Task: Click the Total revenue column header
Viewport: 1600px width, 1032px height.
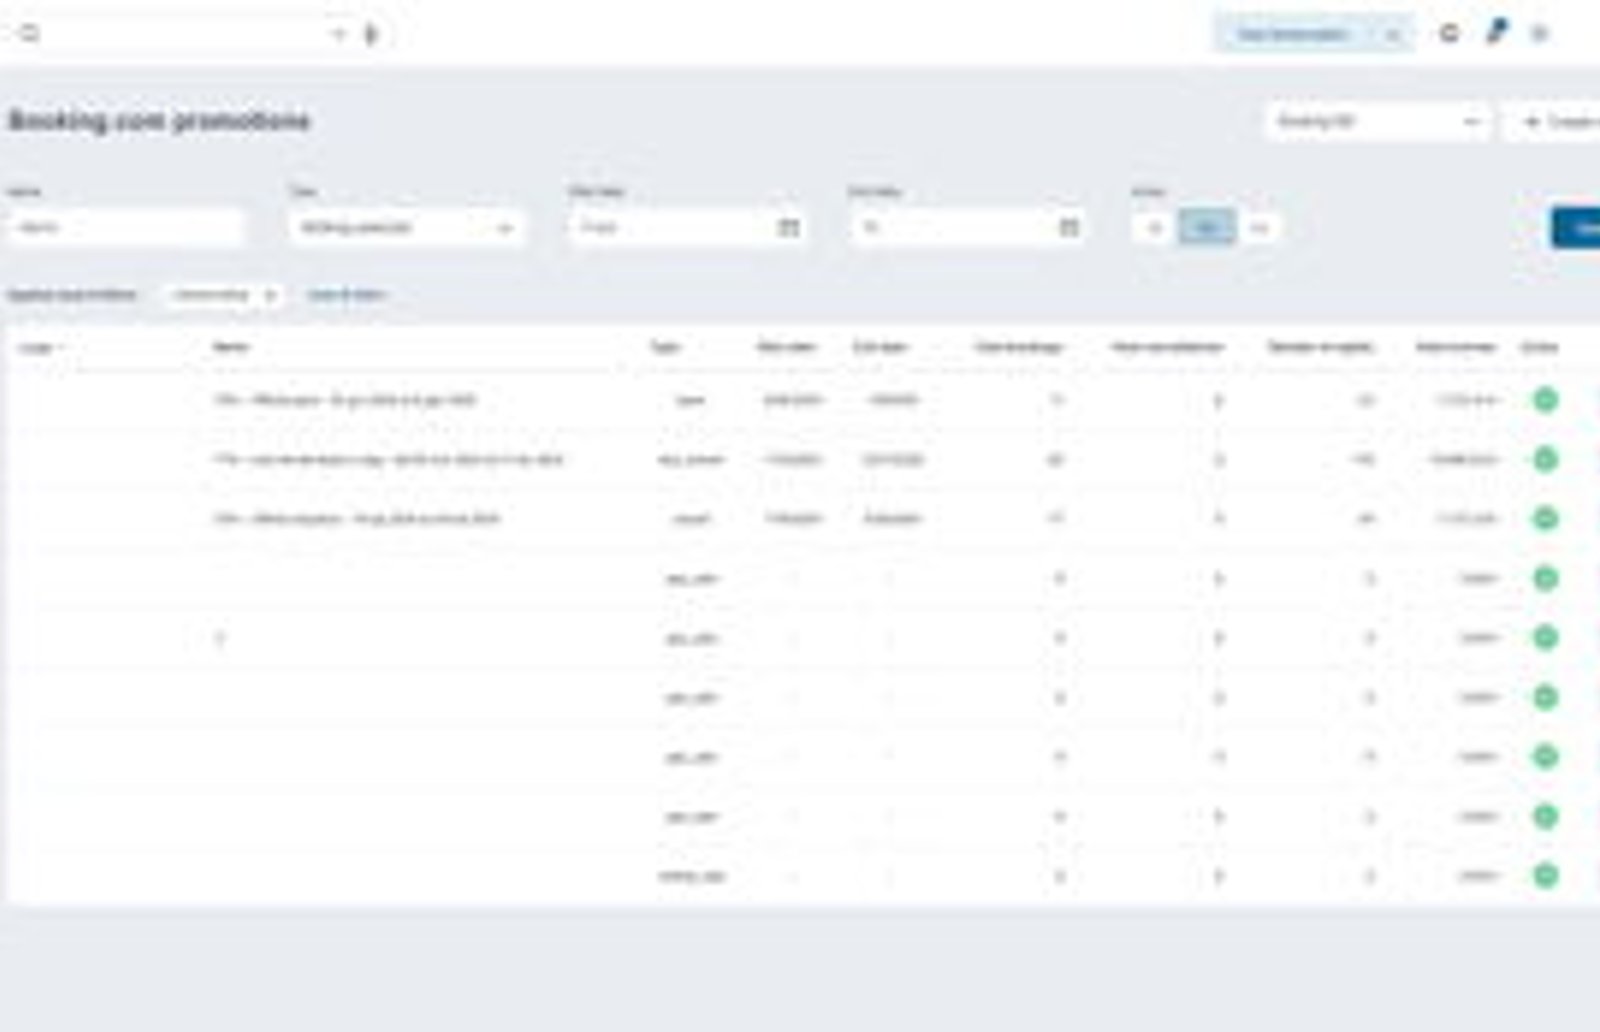Action: tap(1456, 347)
